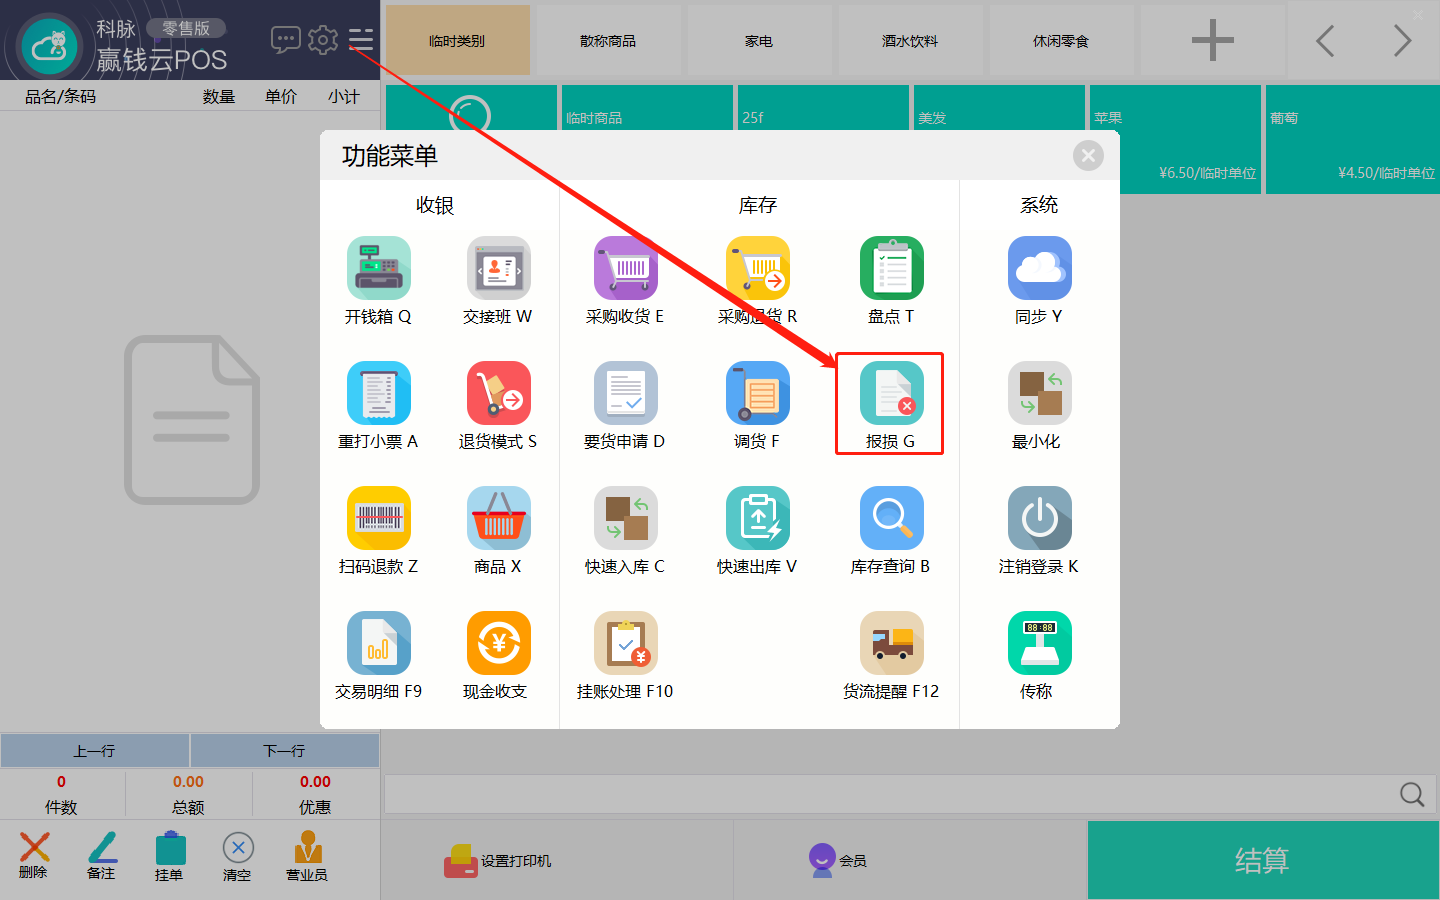
Task: Click the 上一行 button
Action: tap(95, 750)
